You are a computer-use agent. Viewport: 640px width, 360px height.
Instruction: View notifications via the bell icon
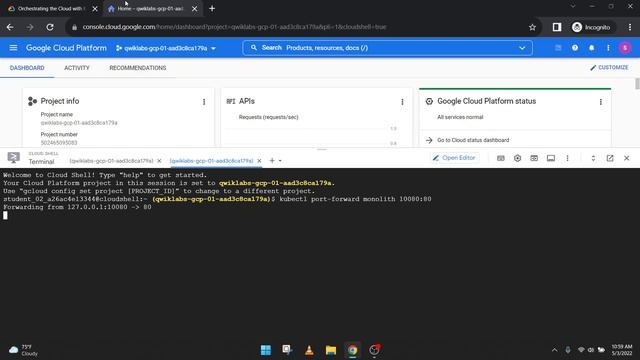coord(591,48)
